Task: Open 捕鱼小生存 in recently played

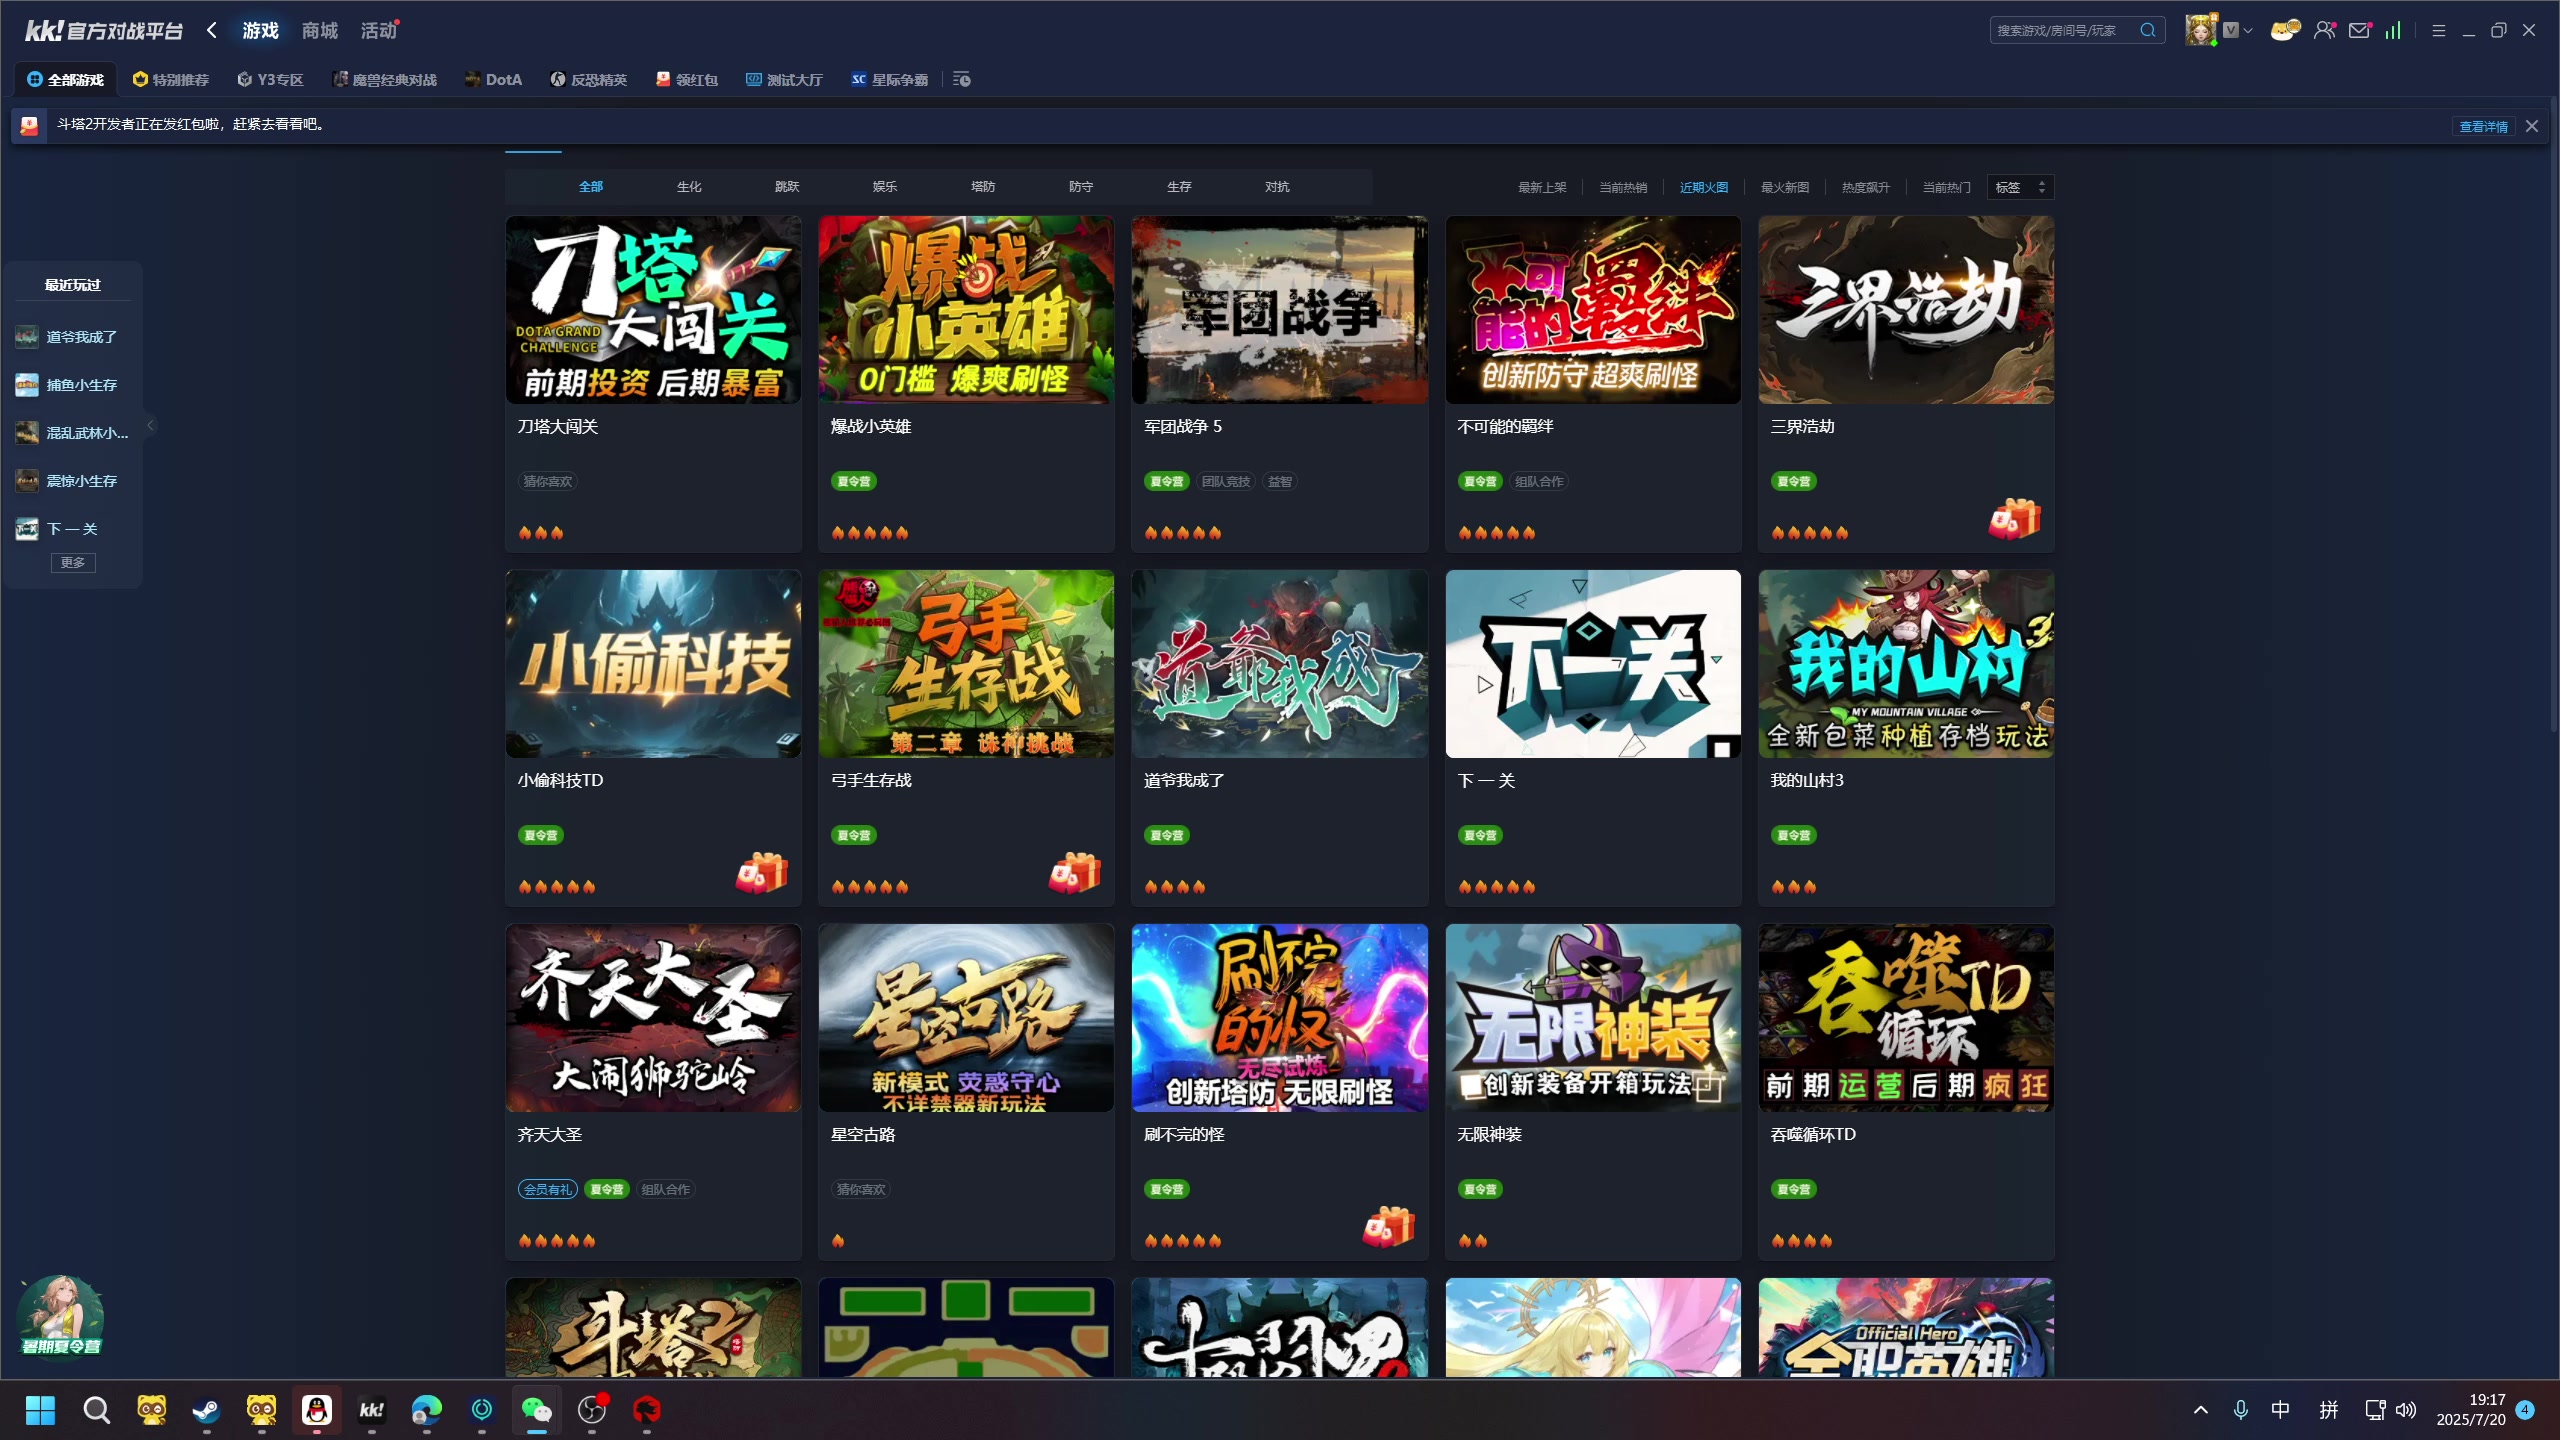Action: 72,385
